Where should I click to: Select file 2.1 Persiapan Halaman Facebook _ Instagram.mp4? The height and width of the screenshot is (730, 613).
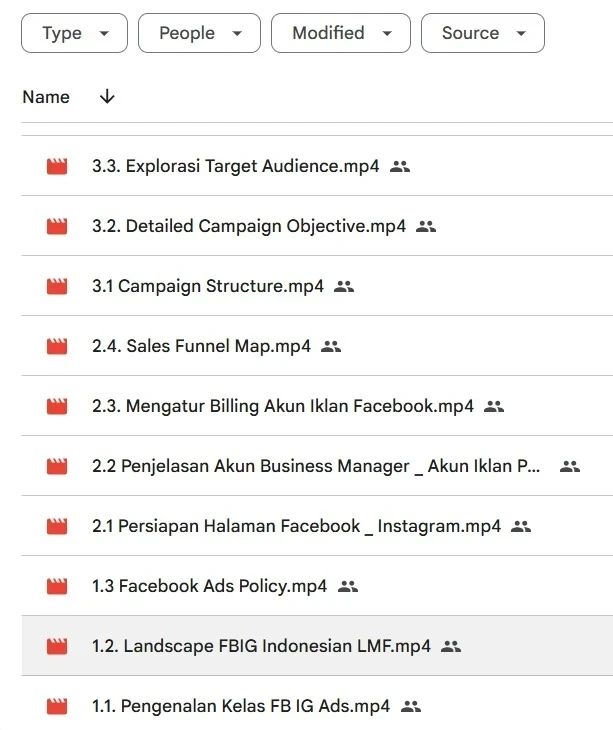pos(296,527)
